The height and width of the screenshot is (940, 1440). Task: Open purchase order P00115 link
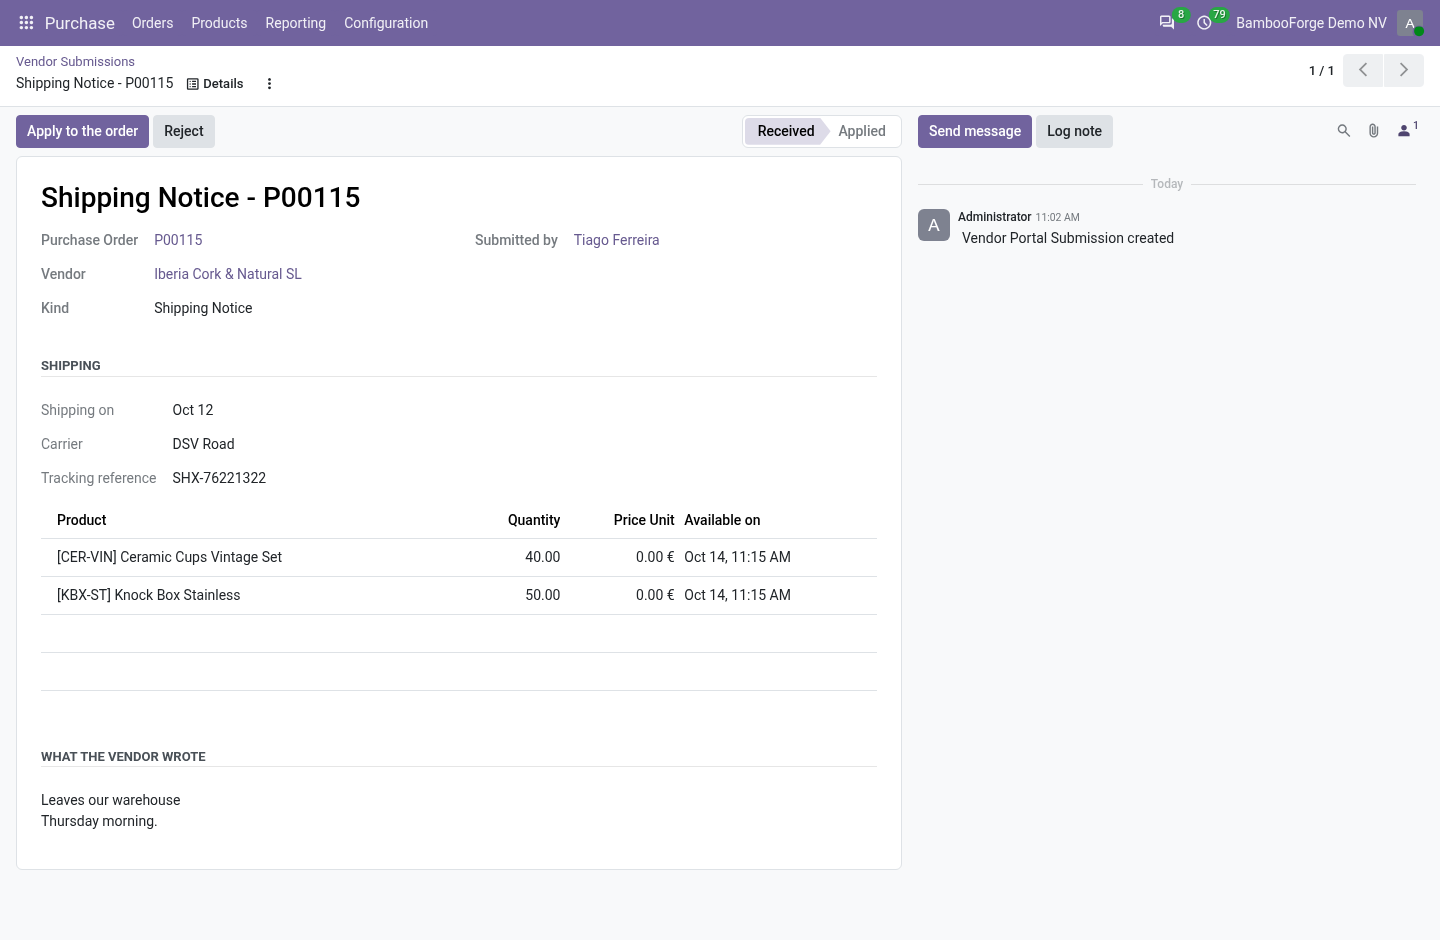coord(178,240)
